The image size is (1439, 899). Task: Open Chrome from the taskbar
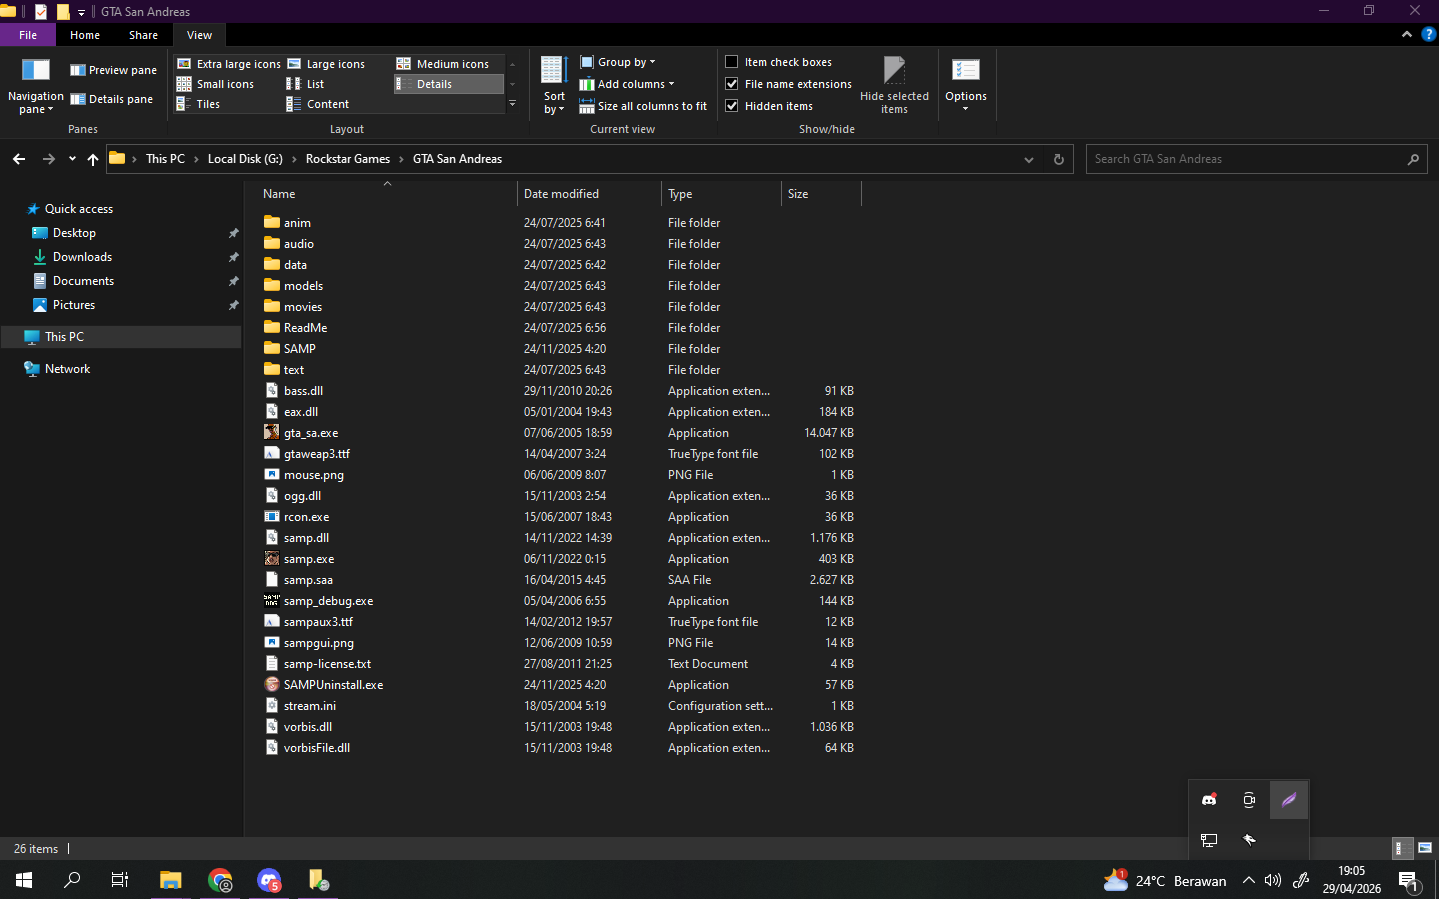pos(220,880)
